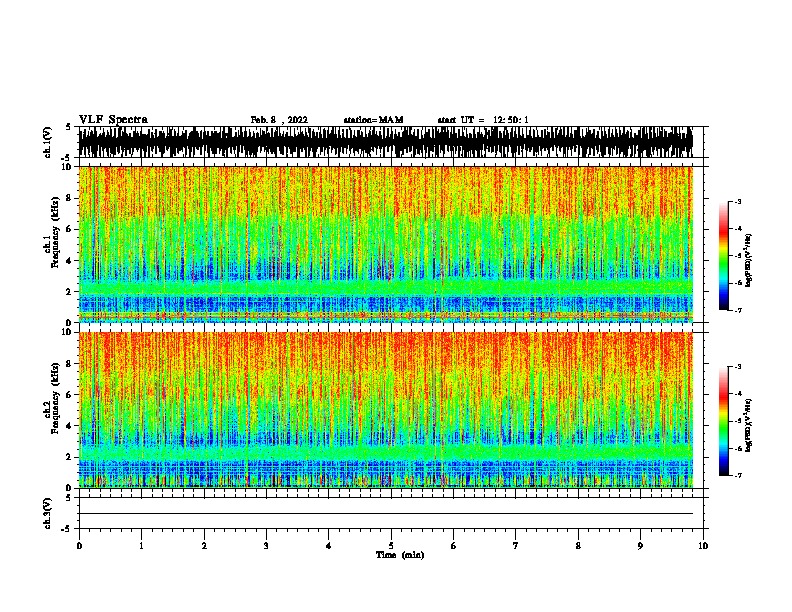The height and width of the screenshot is (612, 792).
Task: Select the "ch.1(V)" axis label
Action: coord(48,142)
